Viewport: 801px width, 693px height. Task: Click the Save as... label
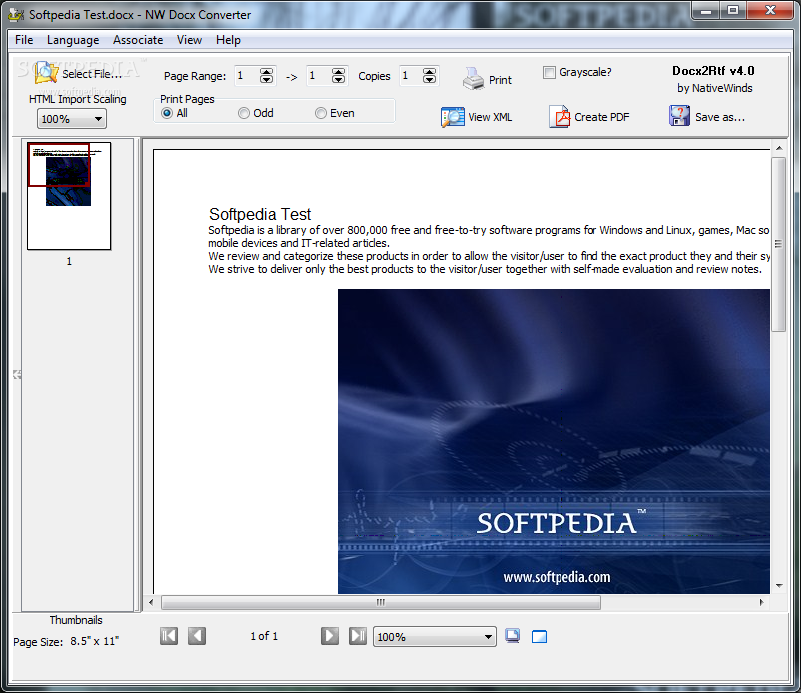click(720, 117)
